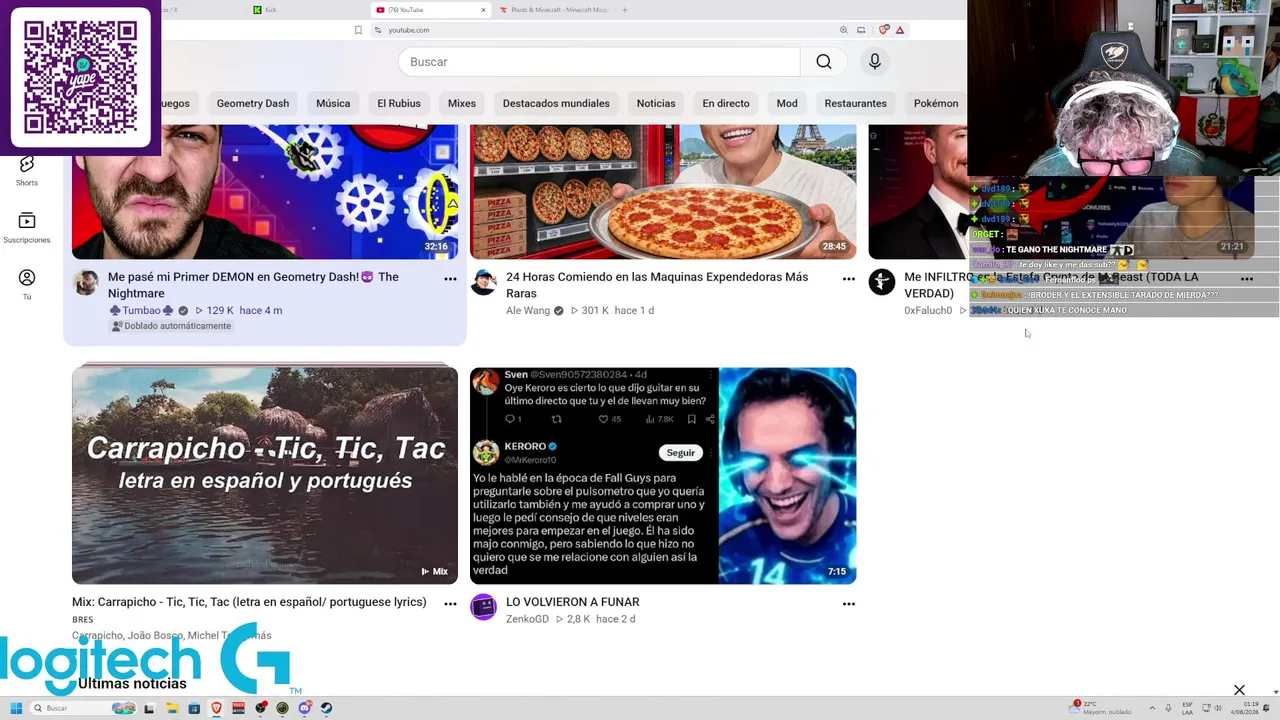Open the KERORO tweet video thumbnail

(x=663, y=476)
